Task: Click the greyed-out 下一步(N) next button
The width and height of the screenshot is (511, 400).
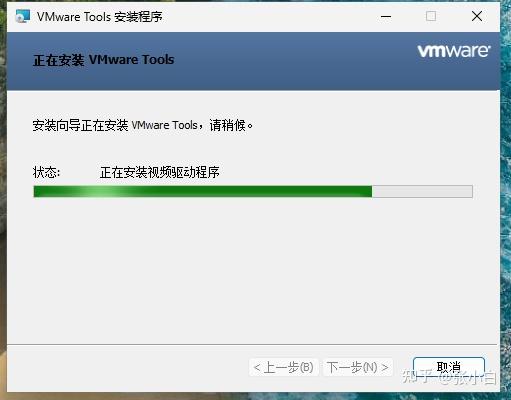Action: click(358, 367)
